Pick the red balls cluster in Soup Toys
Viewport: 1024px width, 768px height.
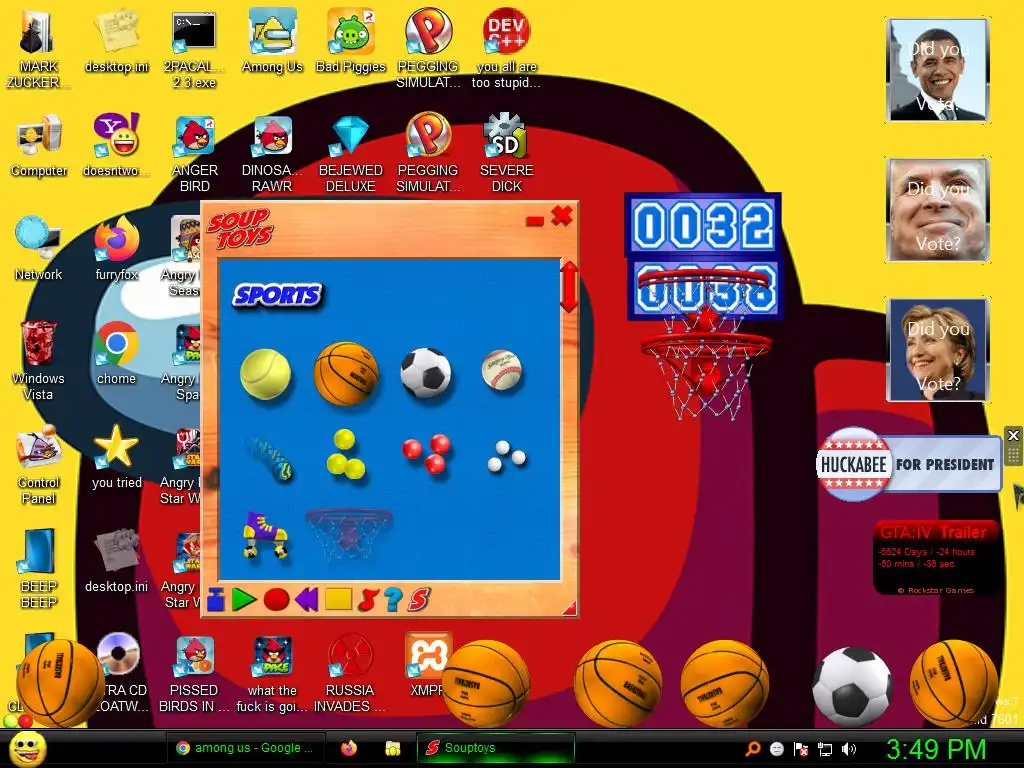tap(426, 454)
